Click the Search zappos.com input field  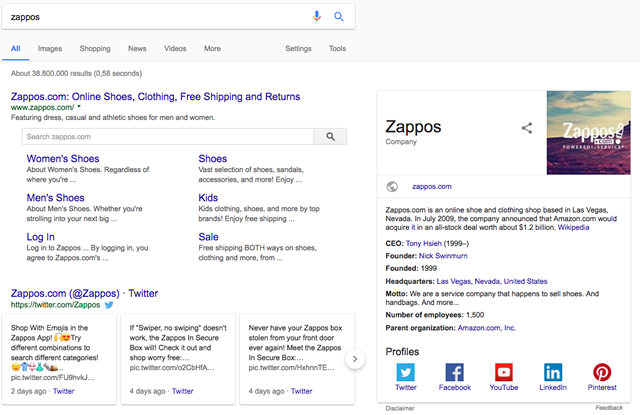coord(168,137)
